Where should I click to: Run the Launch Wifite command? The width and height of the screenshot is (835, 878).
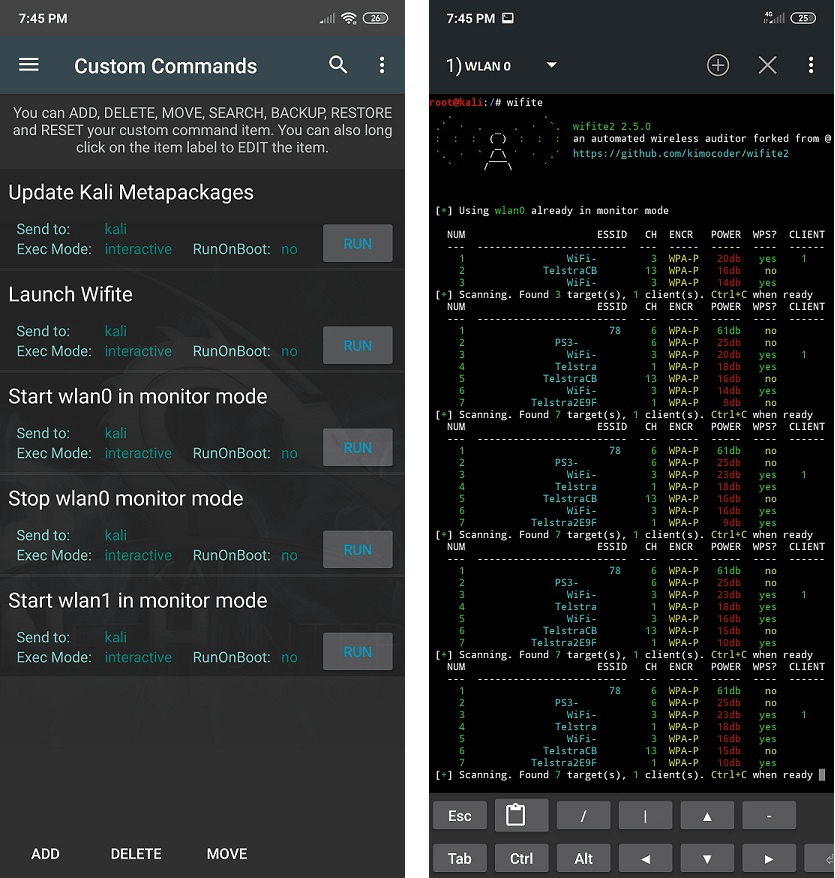coord(357,346)
